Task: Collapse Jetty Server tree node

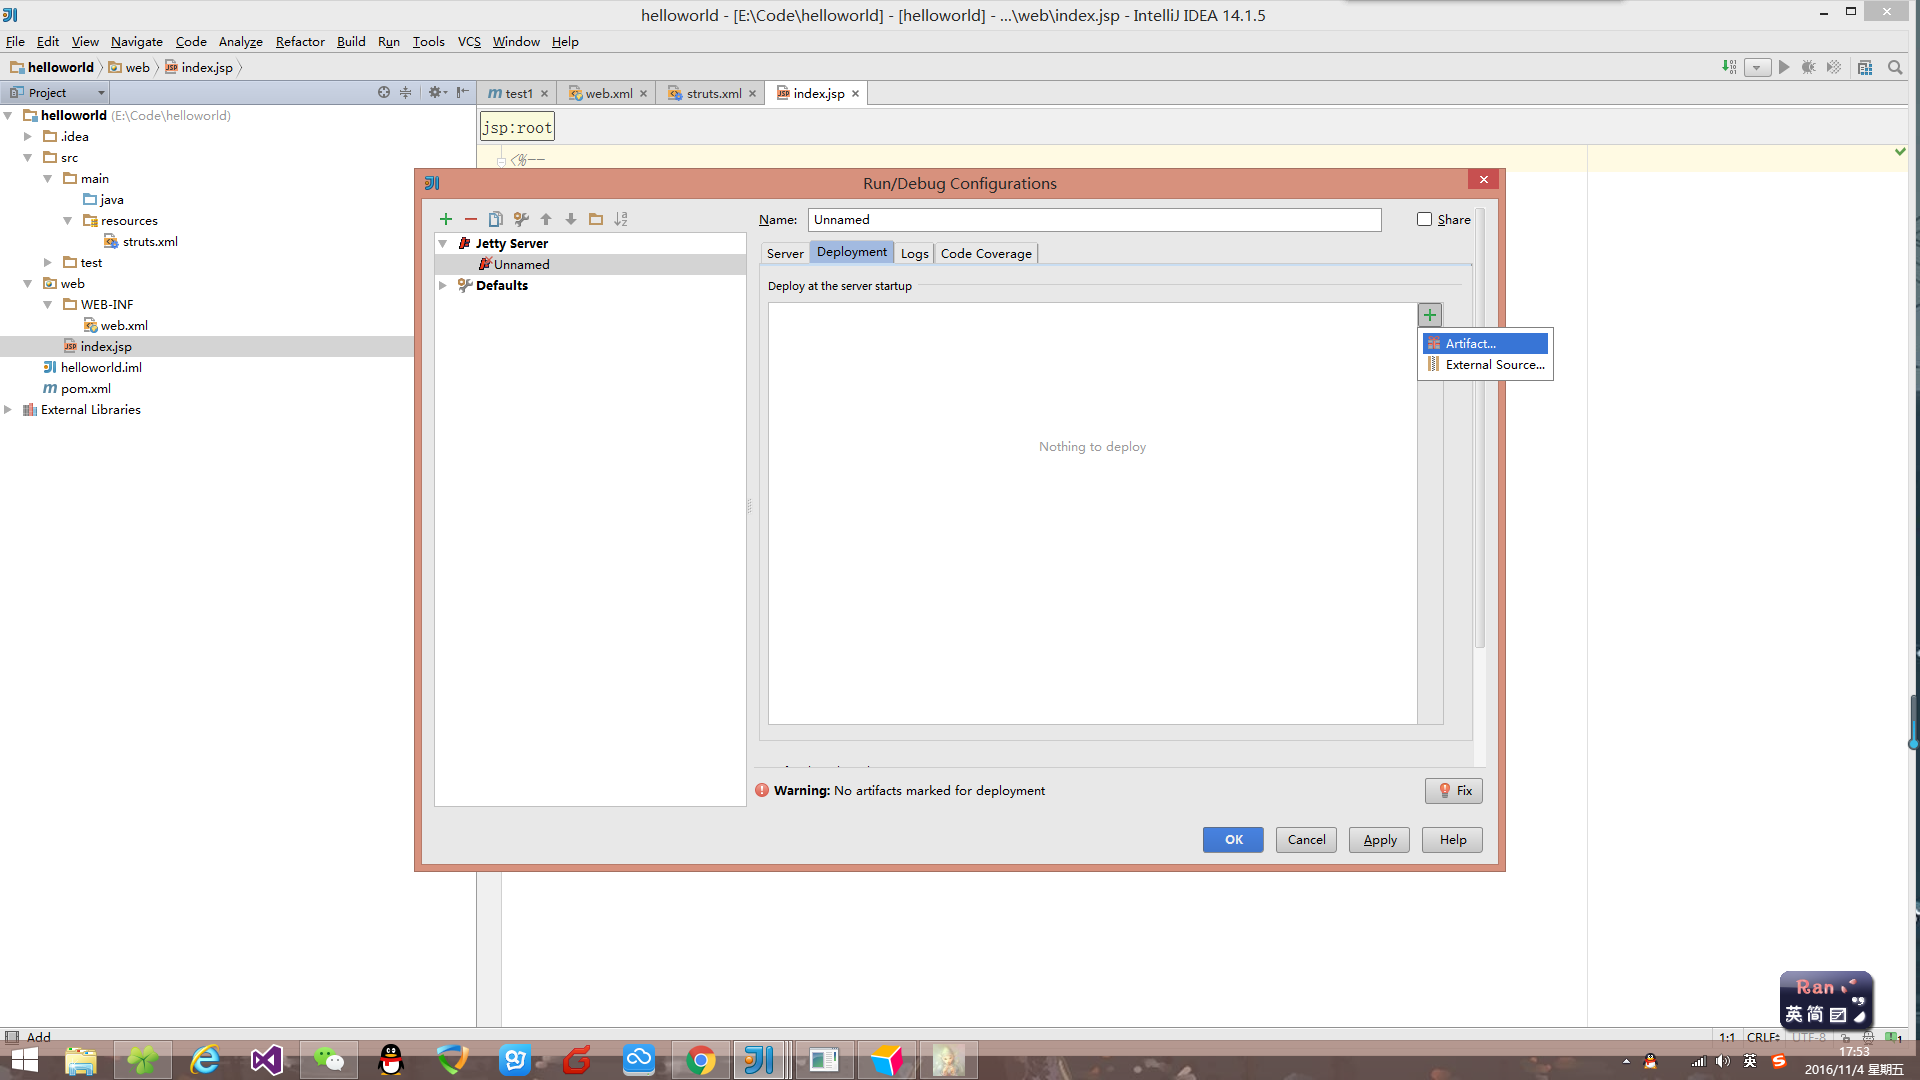Action: pyautogui.click(x=443, y=243)
